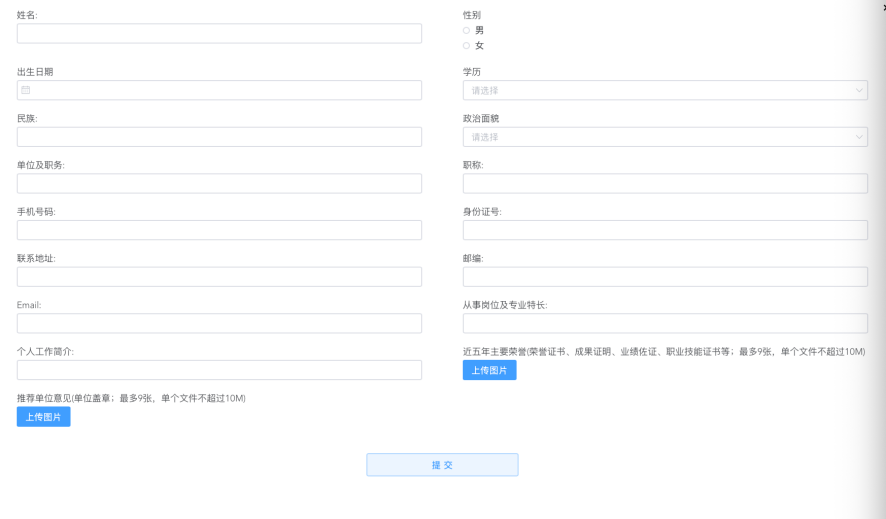Click the 姓名 input field
886x519 pixels.
[x=219, y=34]
